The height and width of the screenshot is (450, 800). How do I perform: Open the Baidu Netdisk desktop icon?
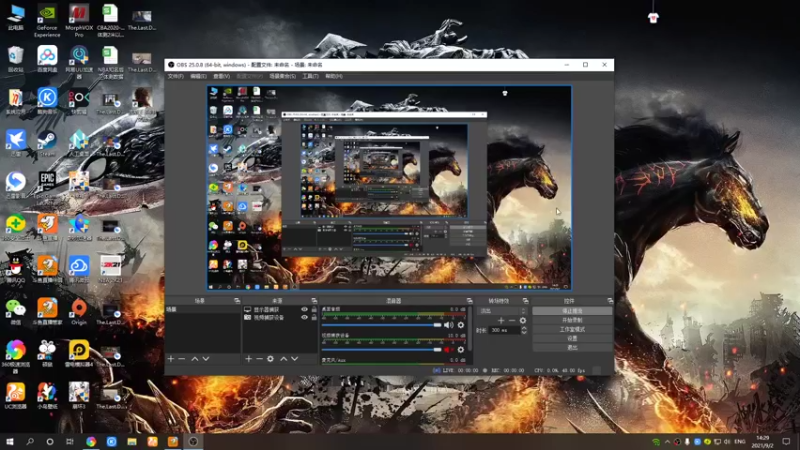(47, 59)
